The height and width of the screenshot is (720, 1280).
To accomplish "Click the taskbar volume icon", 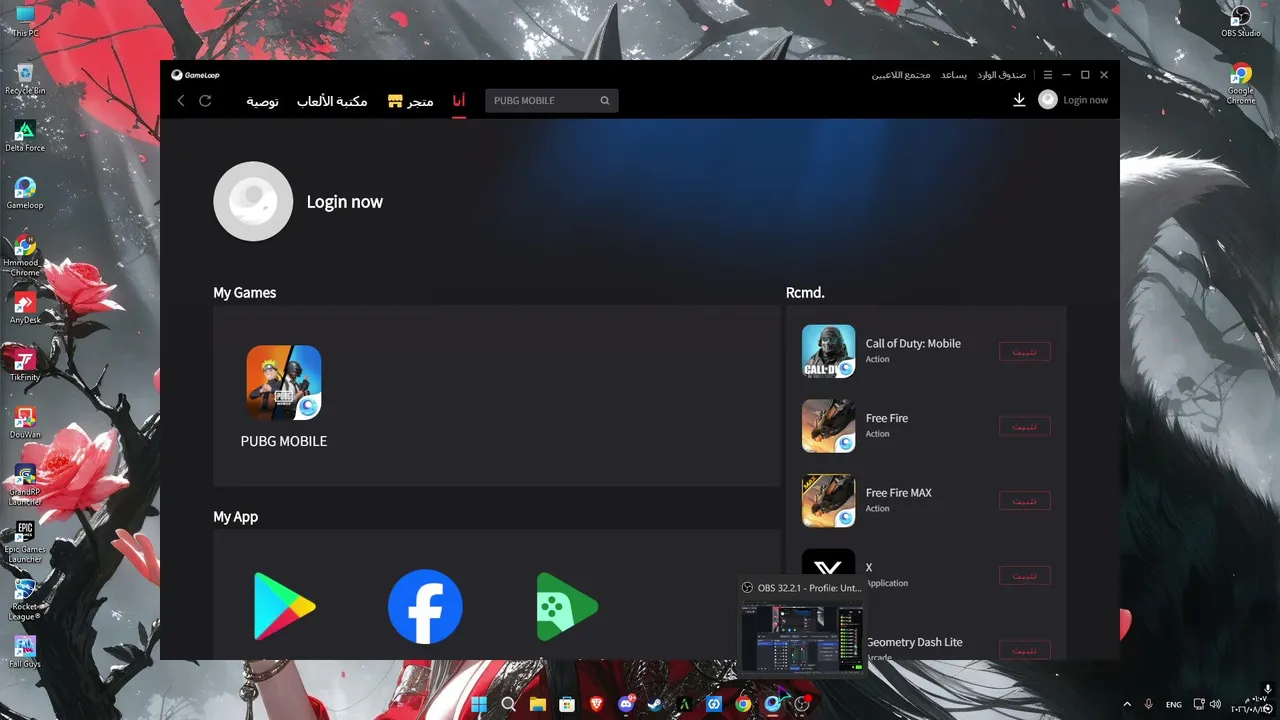I will coord(1215,704).
